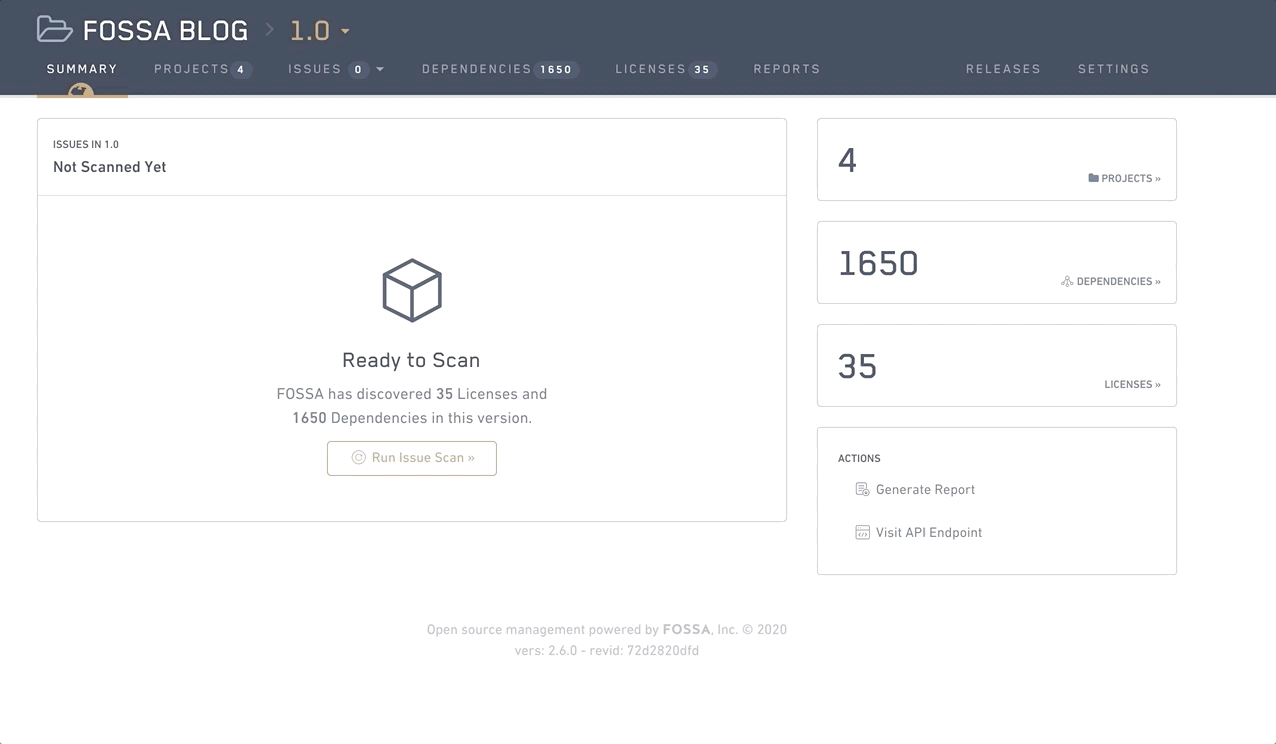Screen dimensions: 1276x744
Task: Click the Visit API Endpoint code icon
Action: click(x=861, y=532)
